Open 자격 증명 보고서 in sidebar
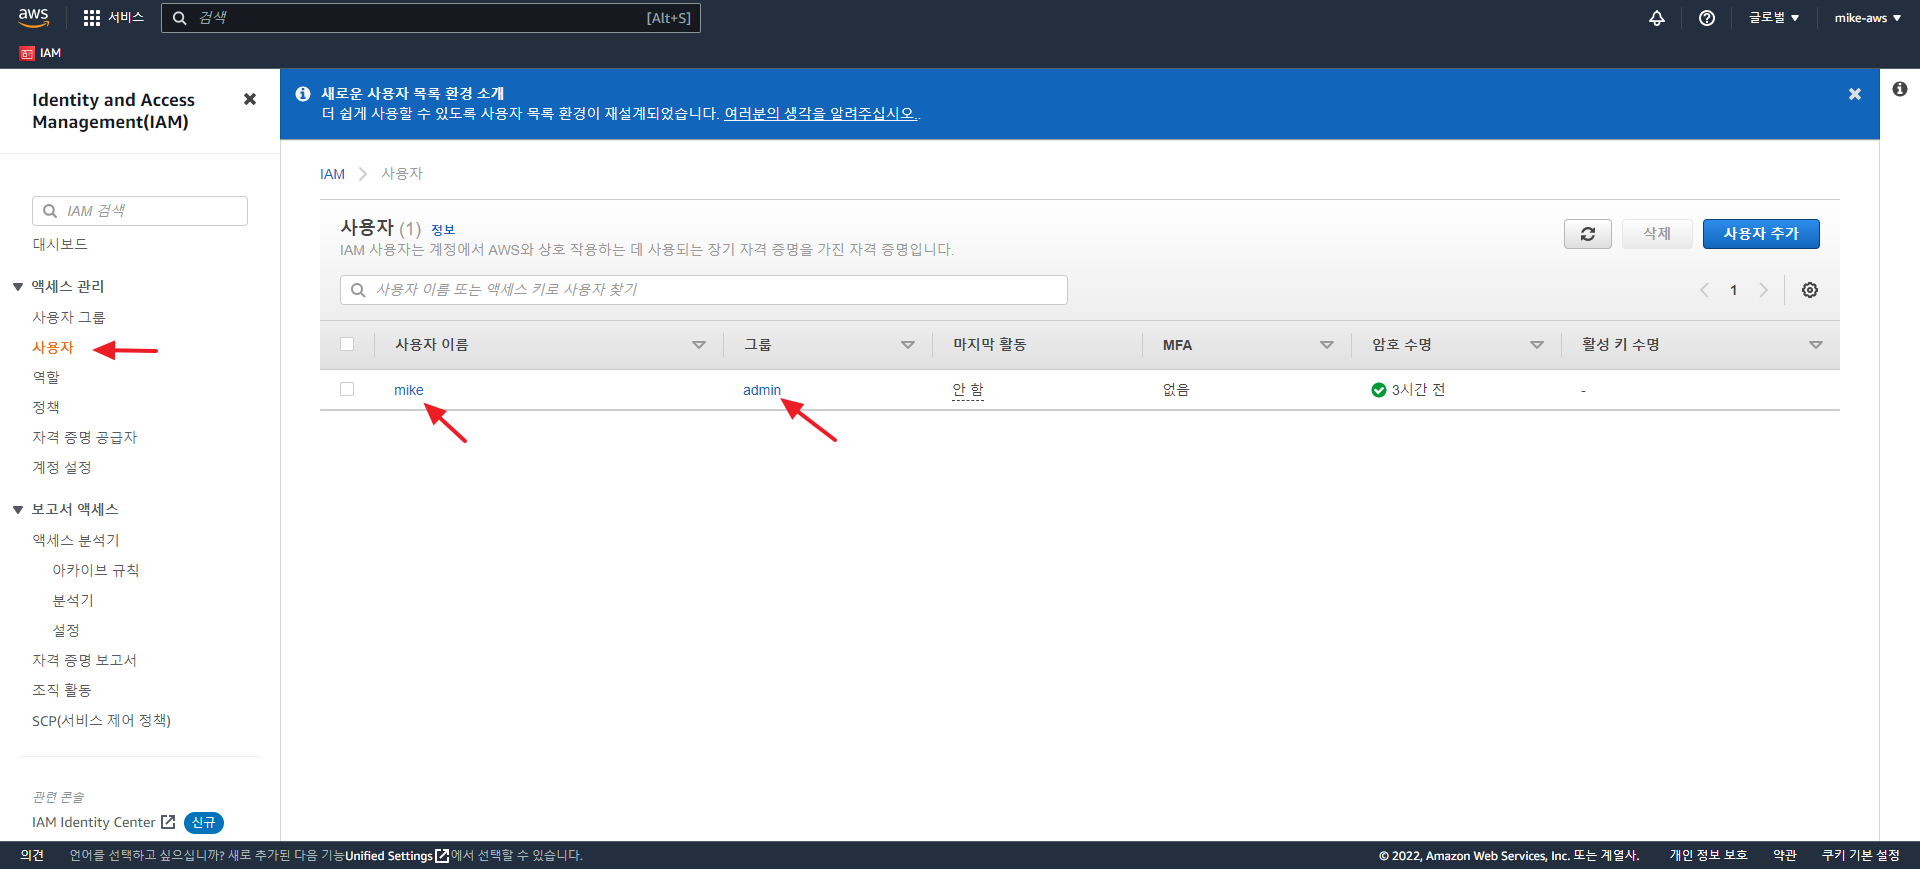The width and height of the screenshot is (1920, 869). tap(85, 660)
